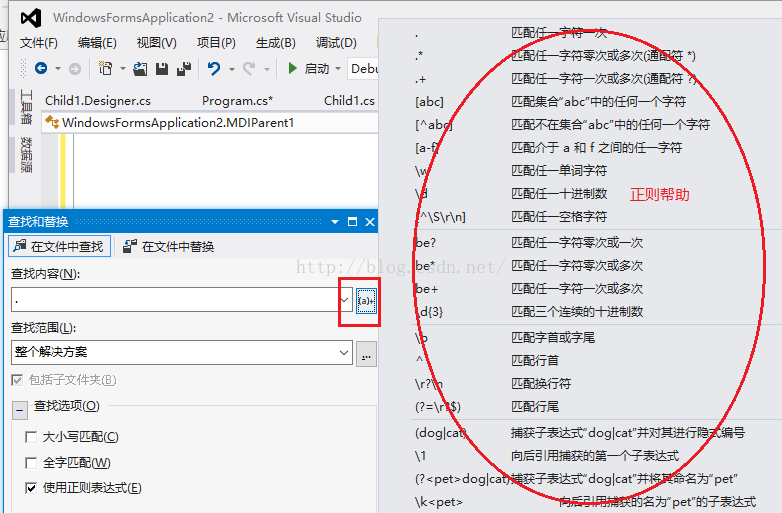The image size is (782, 513).
Task: Open the Edit (编辑) menu
Action: click(97, 43)
